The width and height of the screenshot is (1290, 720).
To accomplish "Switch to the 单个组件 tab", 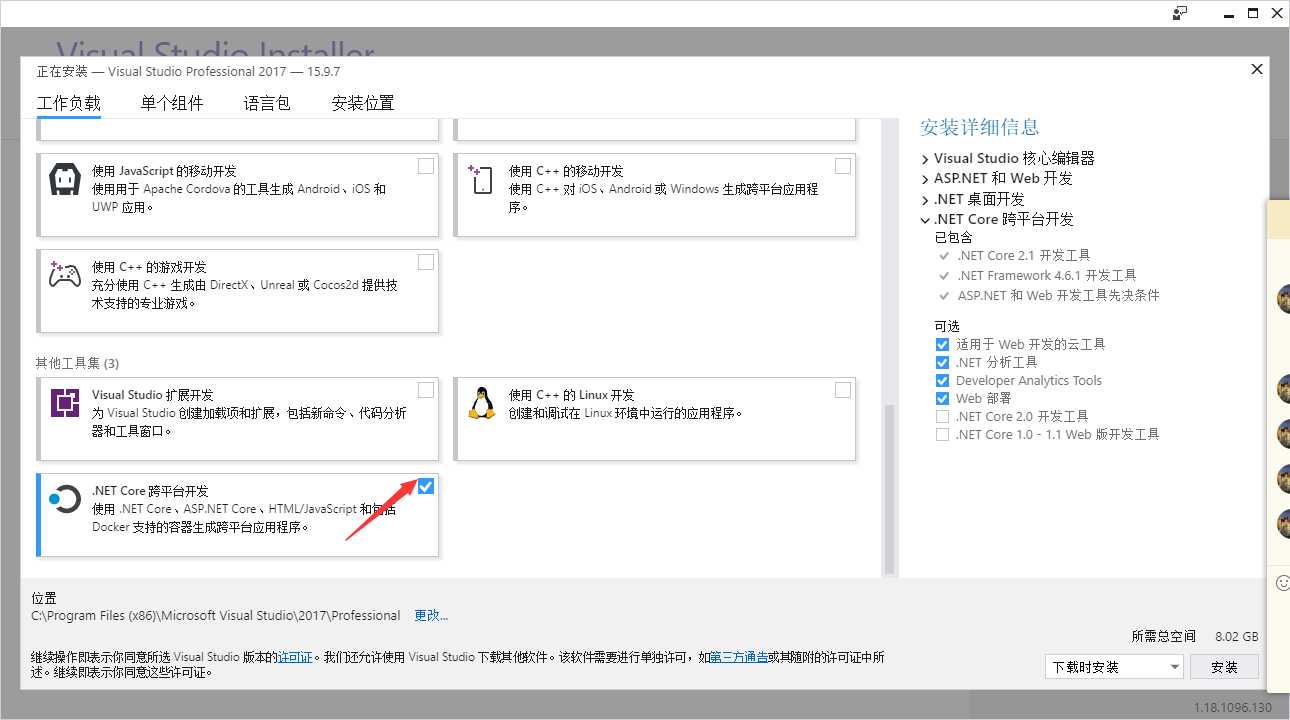I will tap(172, 103).
